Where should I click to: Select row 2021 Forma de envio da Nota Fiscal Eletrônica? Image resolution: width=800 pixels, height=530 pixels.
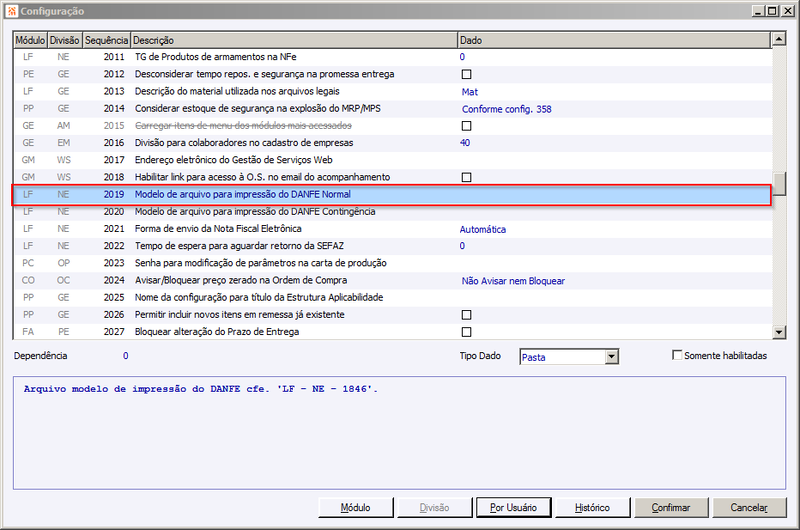[392, 229]
